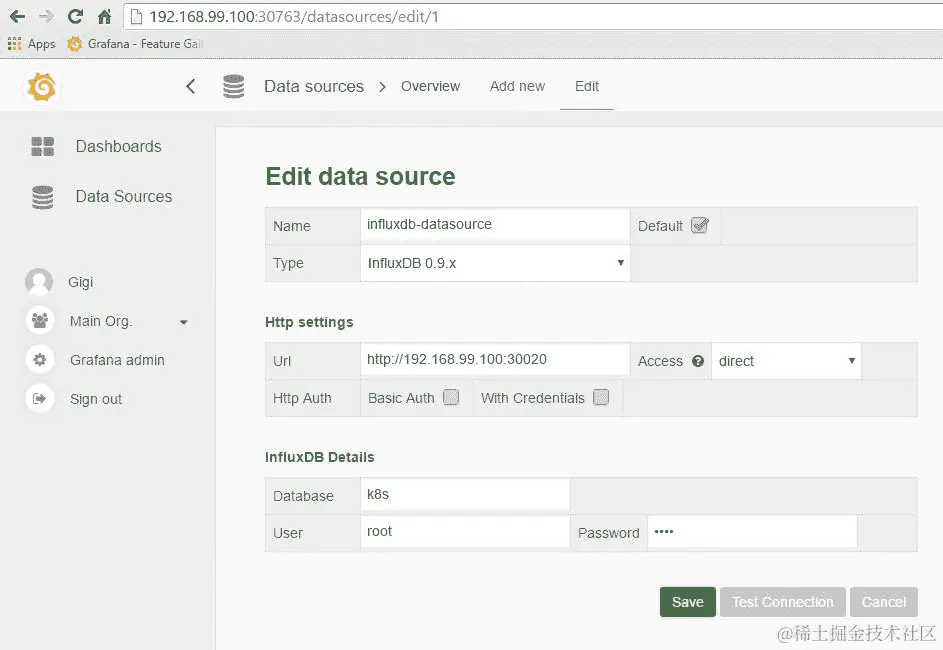This screenshot has height=650, width=943.
Task: Click the Dashboards grid icon in sidebar
Action: [x=43, y=146]
